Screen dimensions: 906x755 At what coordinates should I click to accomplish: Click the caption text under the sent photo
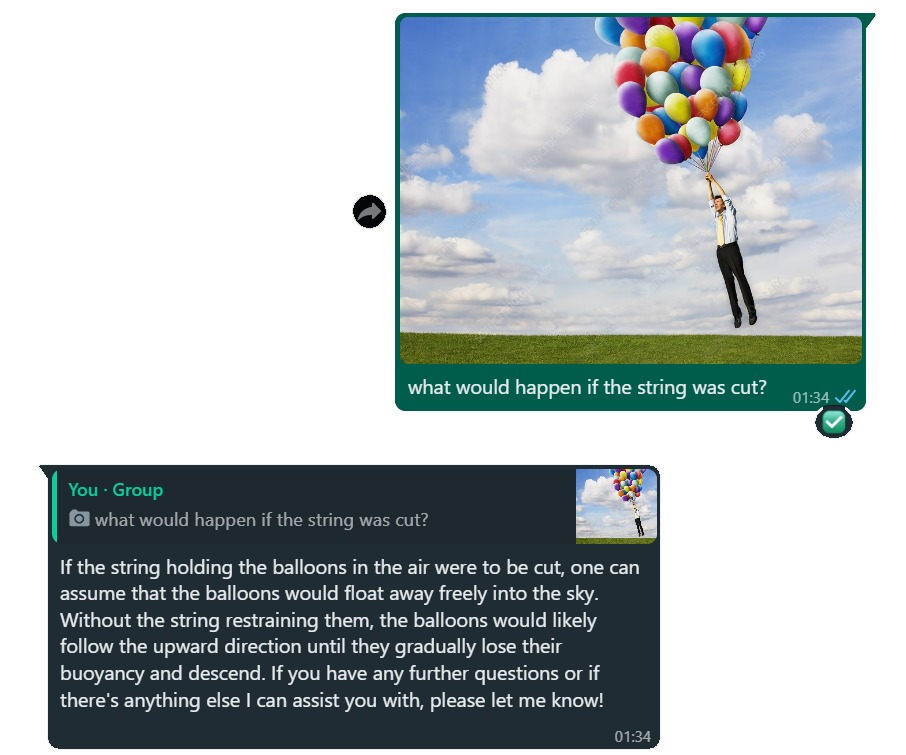coord(587,387)
